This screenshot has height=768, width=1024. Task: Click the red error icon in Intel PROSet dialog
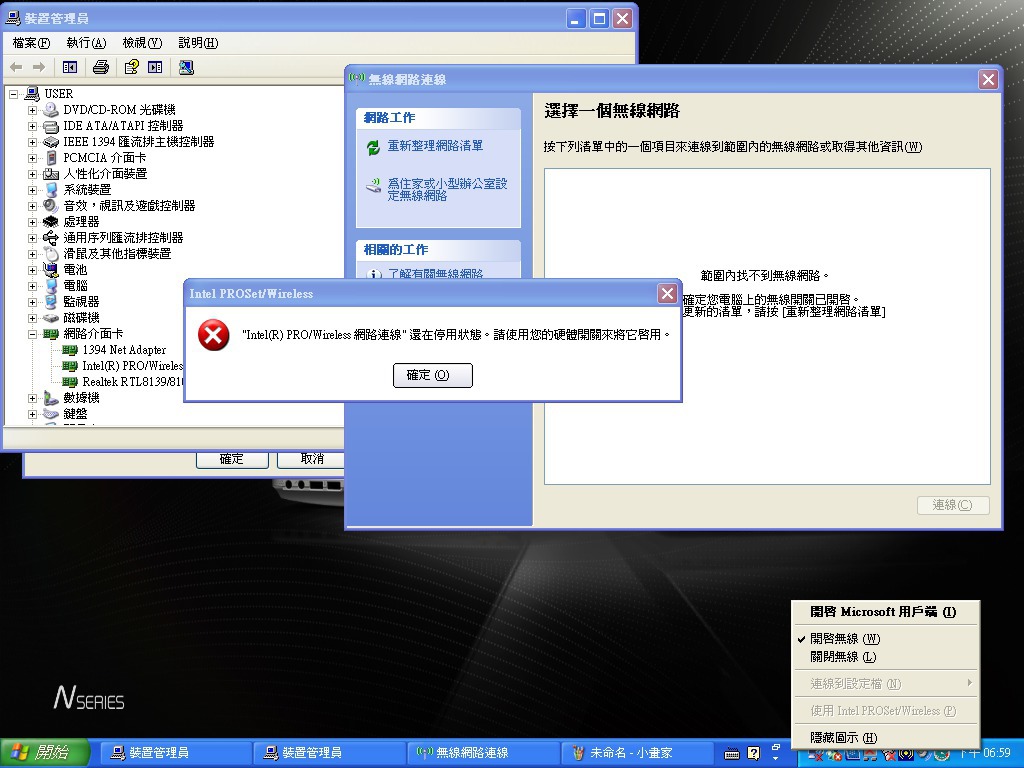coord(214,335)
